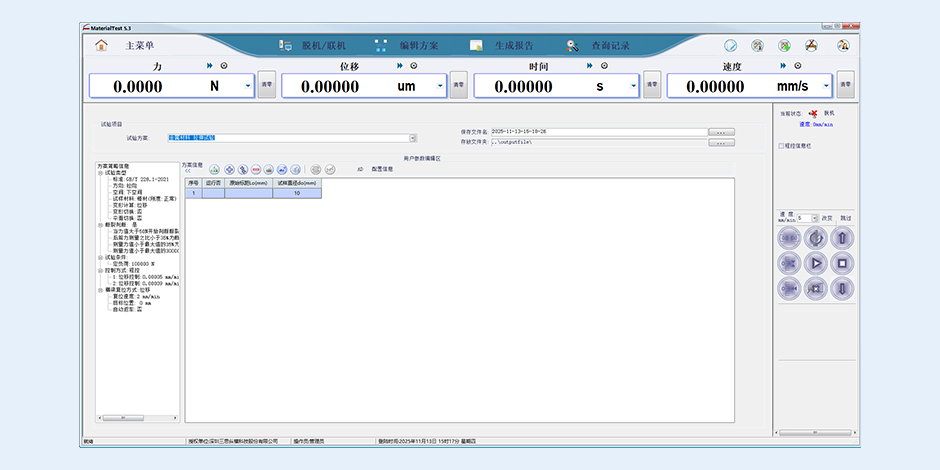Image resolution: width=940 pixels, height=470 pixels.
Task: Open the speed unit mm/s dropdown
Action: coord(826,86)
